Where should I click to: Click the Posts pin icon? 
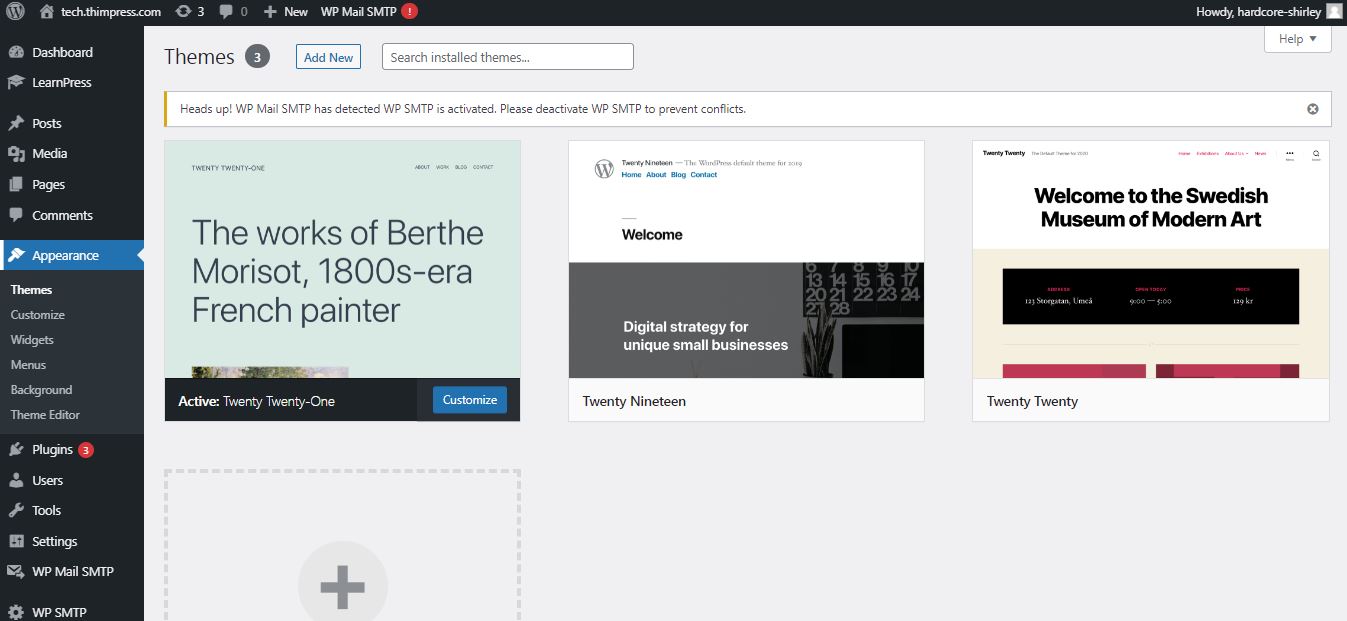[x=16, y=124]
